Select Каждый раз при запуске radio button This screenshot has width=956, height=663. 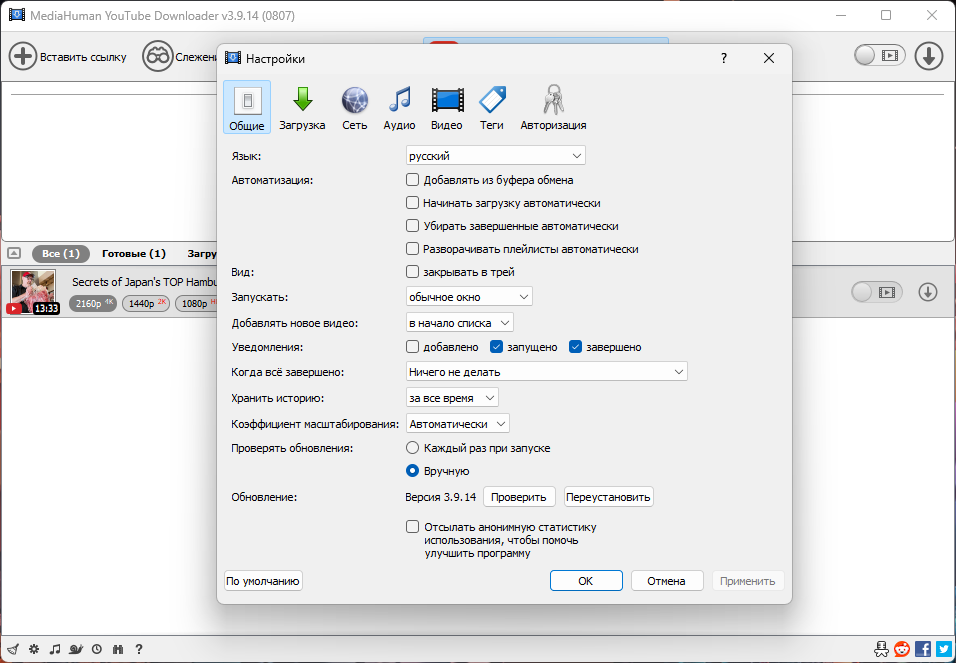coord(413,448)
